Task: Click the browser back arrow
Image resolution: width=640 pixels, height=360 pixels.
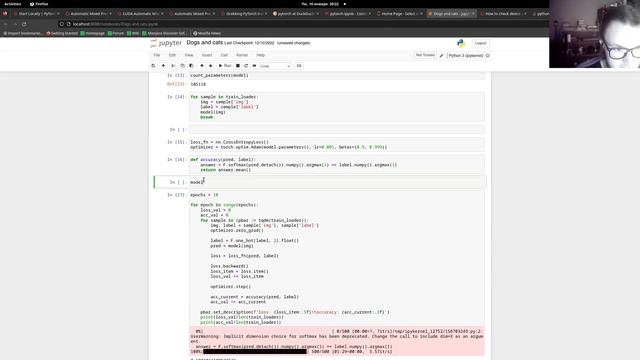Action: (6, 24)
